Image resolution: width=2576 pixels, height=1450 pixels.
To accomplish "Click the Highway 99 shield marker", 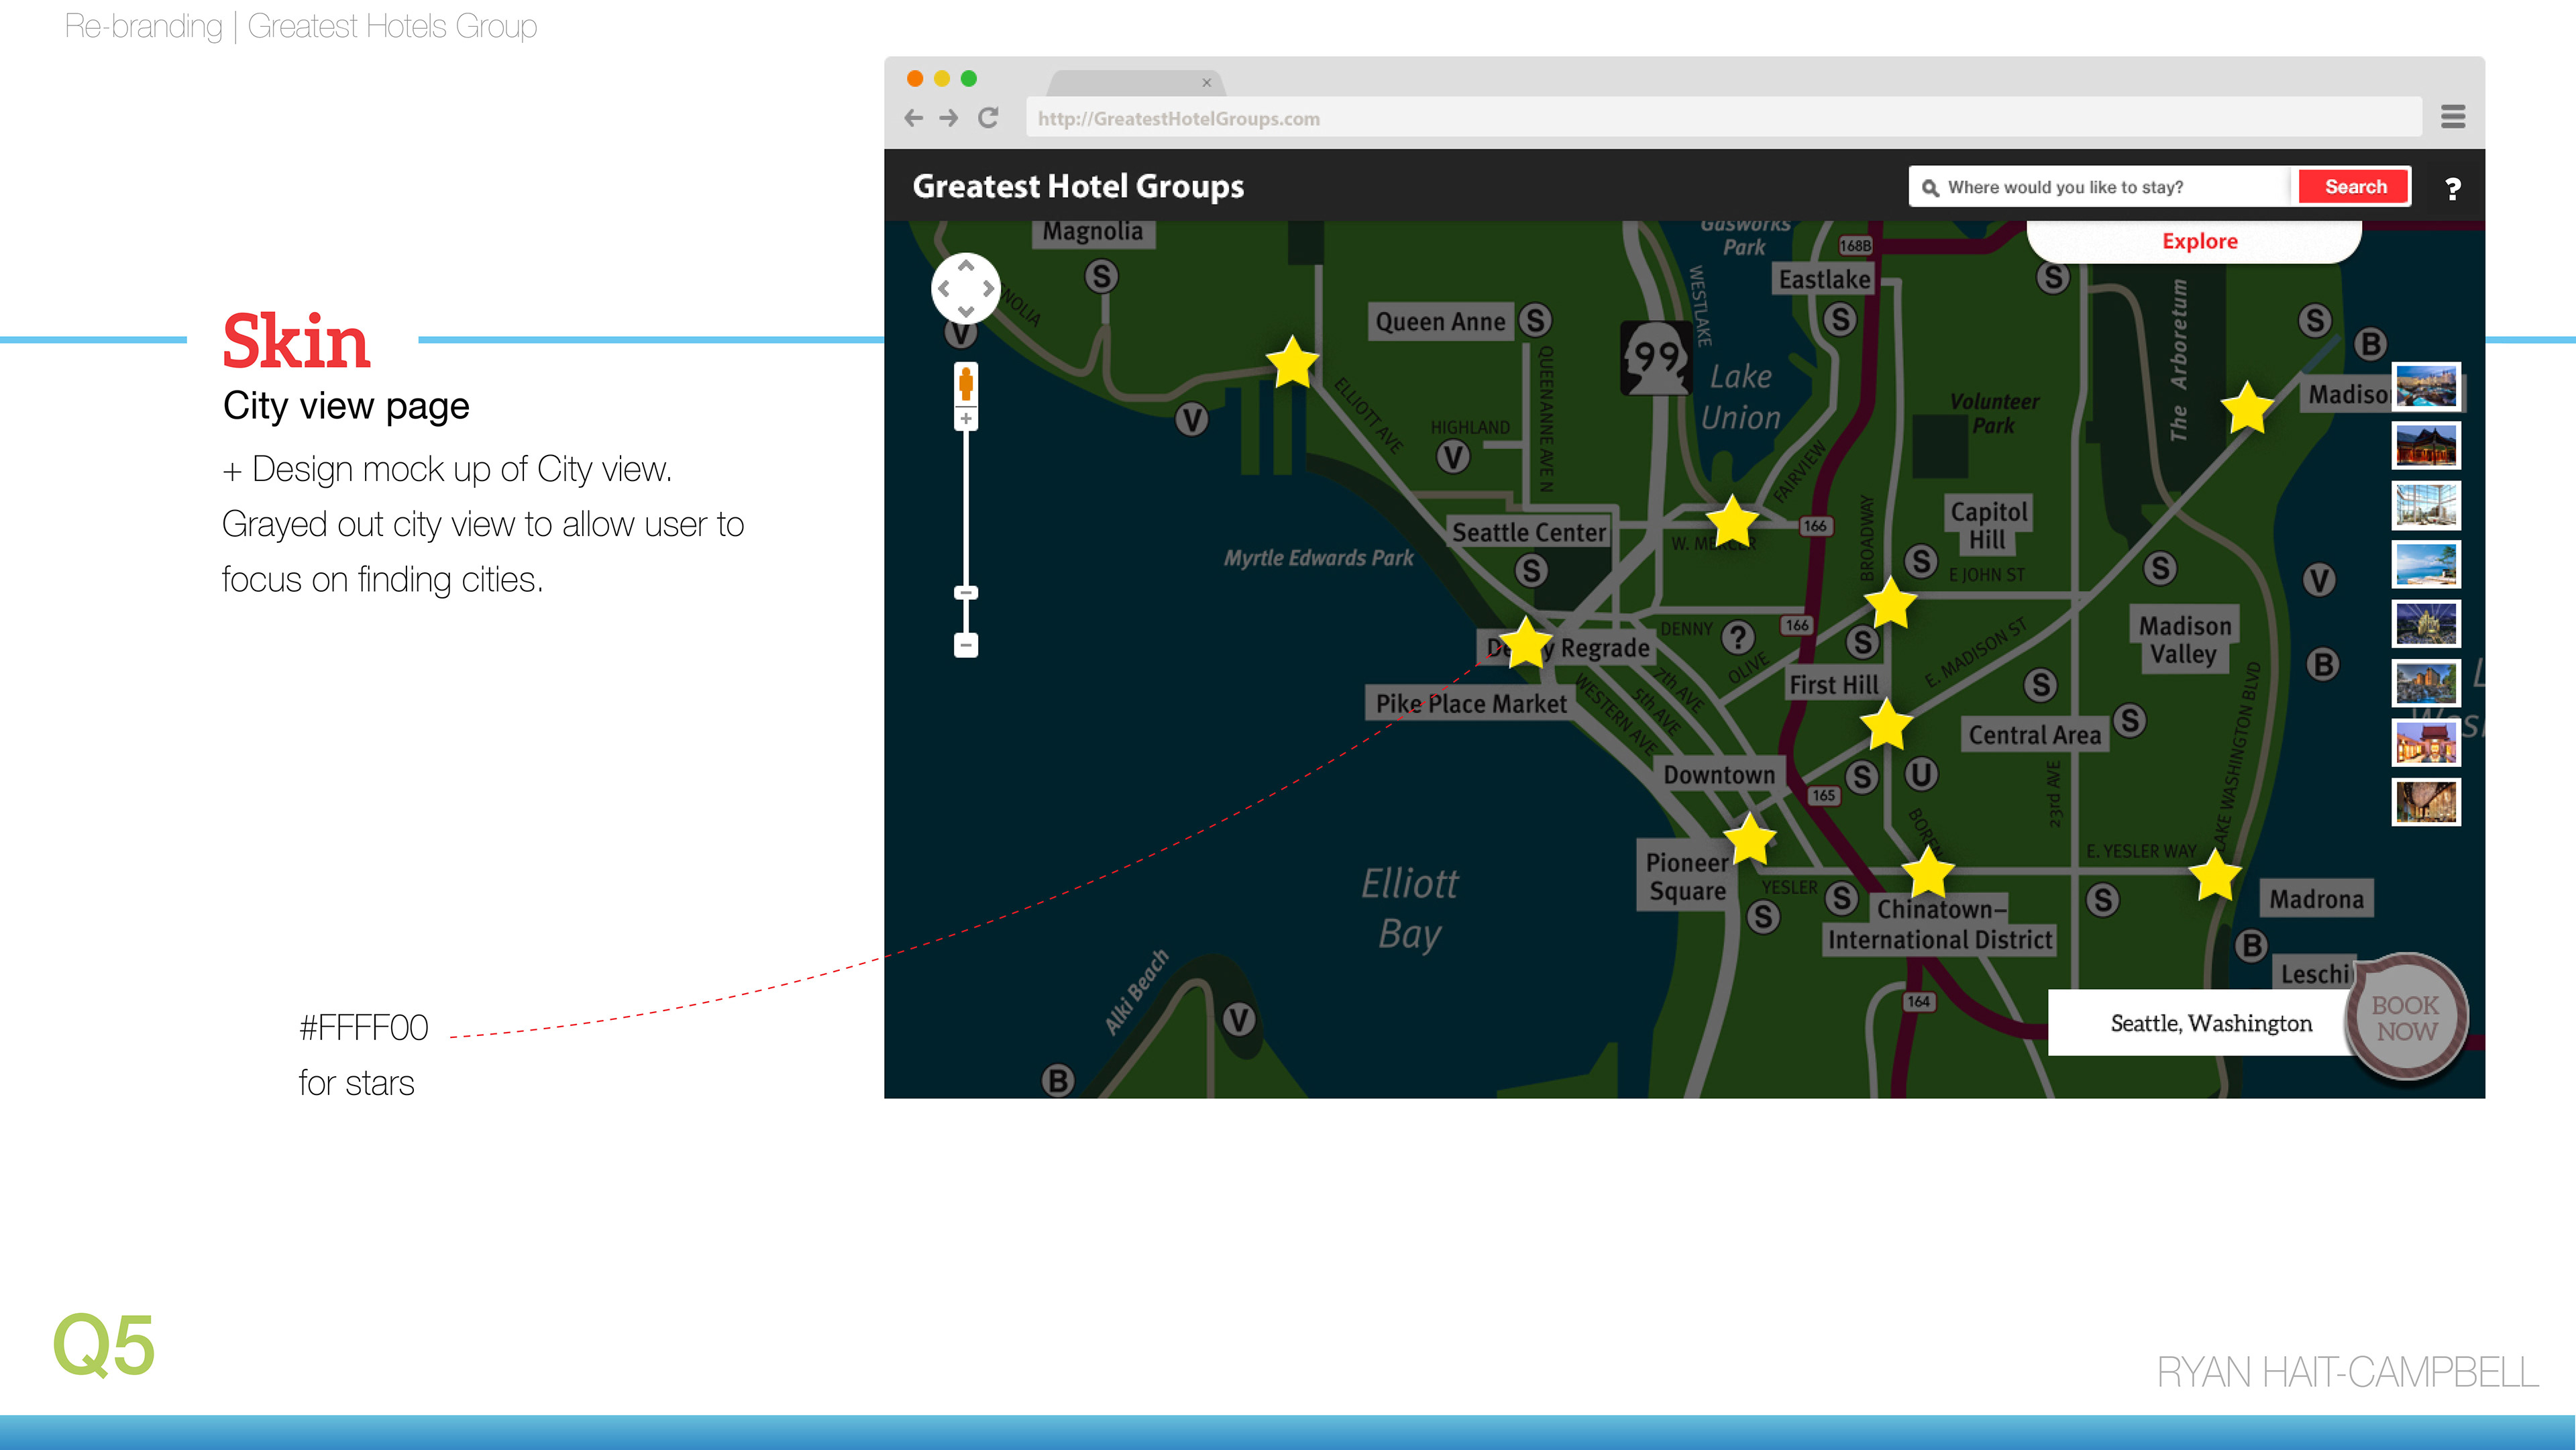I will pyautogui.click(x=1656, y=357).
